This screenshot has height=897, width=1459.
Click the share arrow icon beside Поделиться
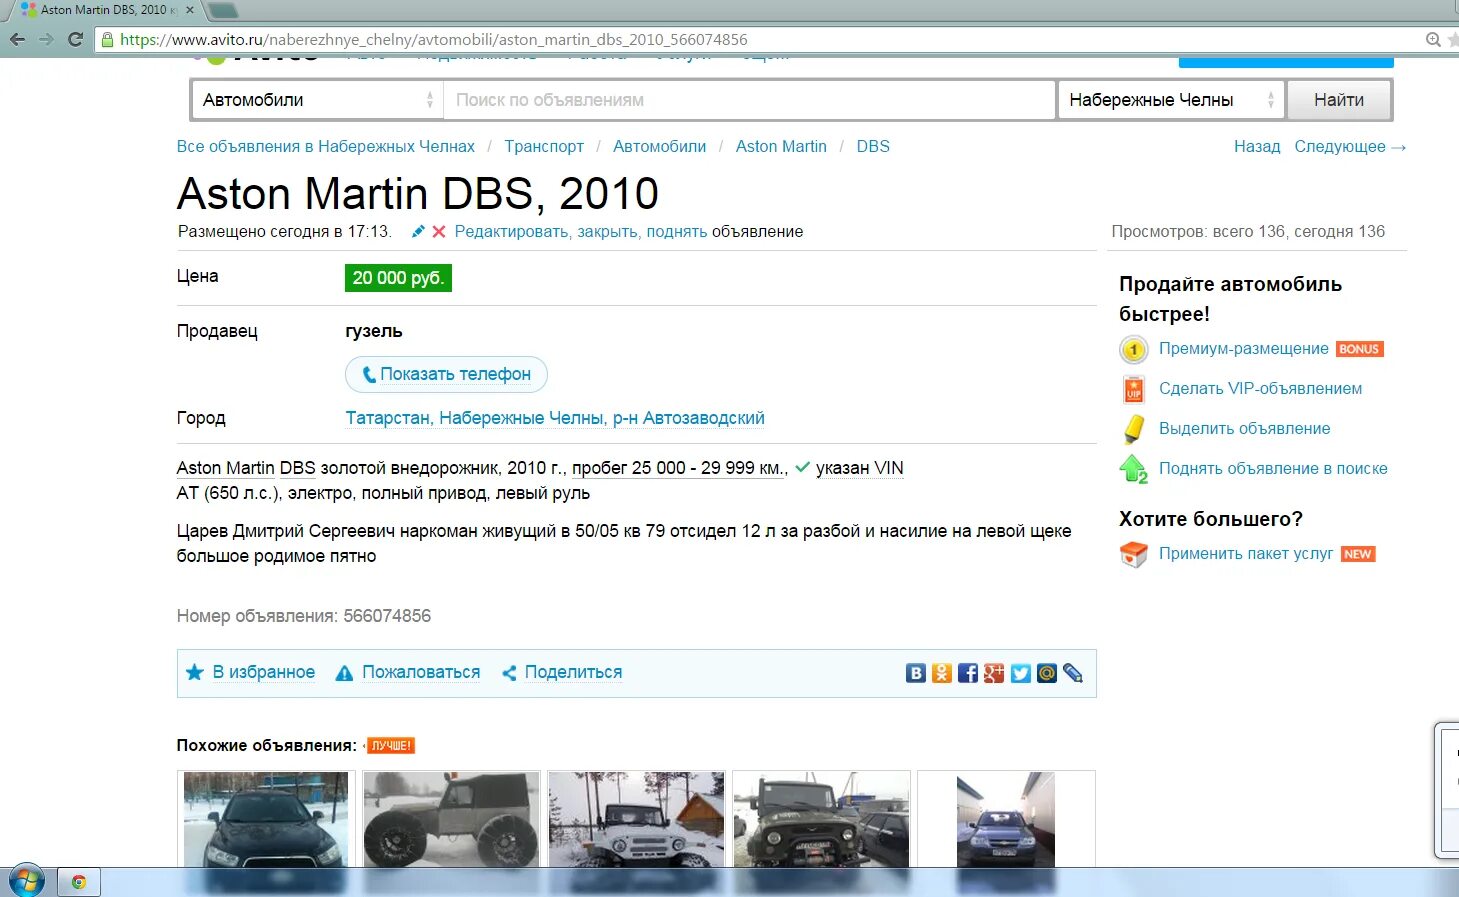509,673
